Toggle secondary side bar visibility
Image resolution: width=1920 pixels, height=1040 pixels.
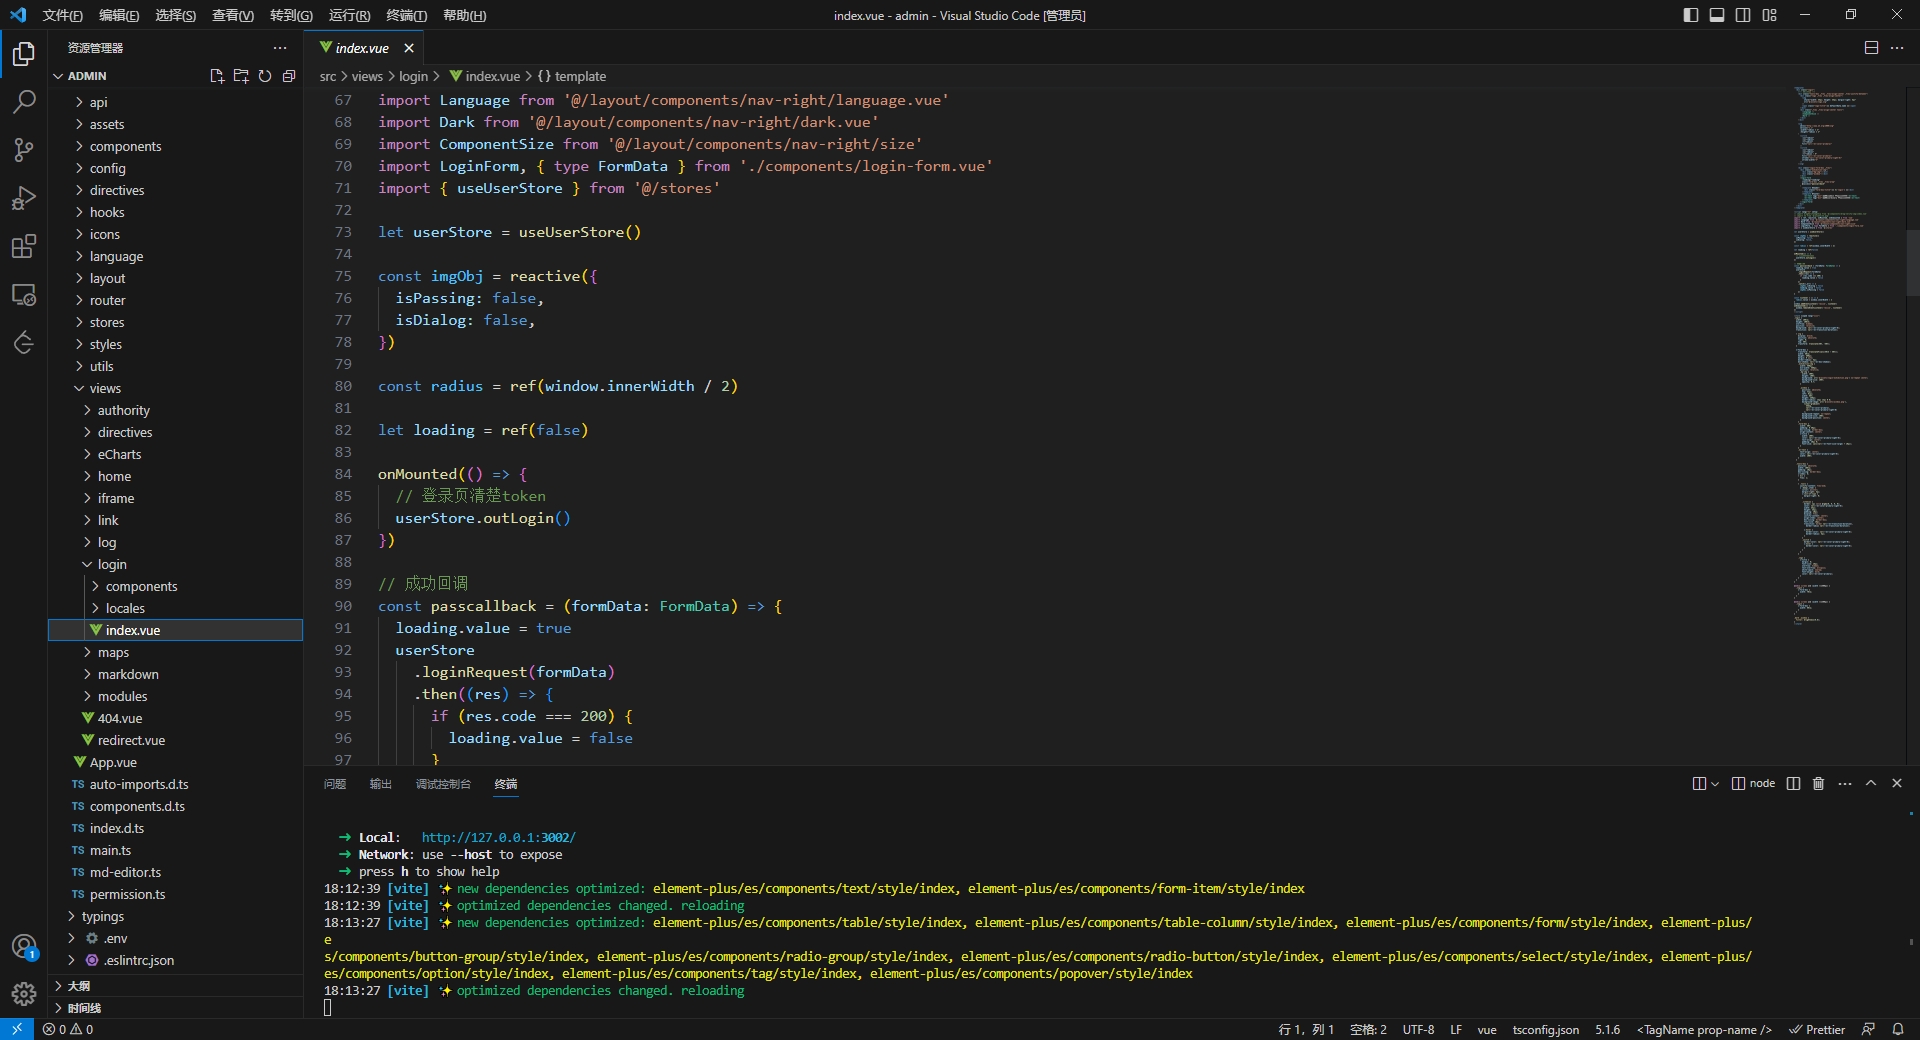point(1743,15)
